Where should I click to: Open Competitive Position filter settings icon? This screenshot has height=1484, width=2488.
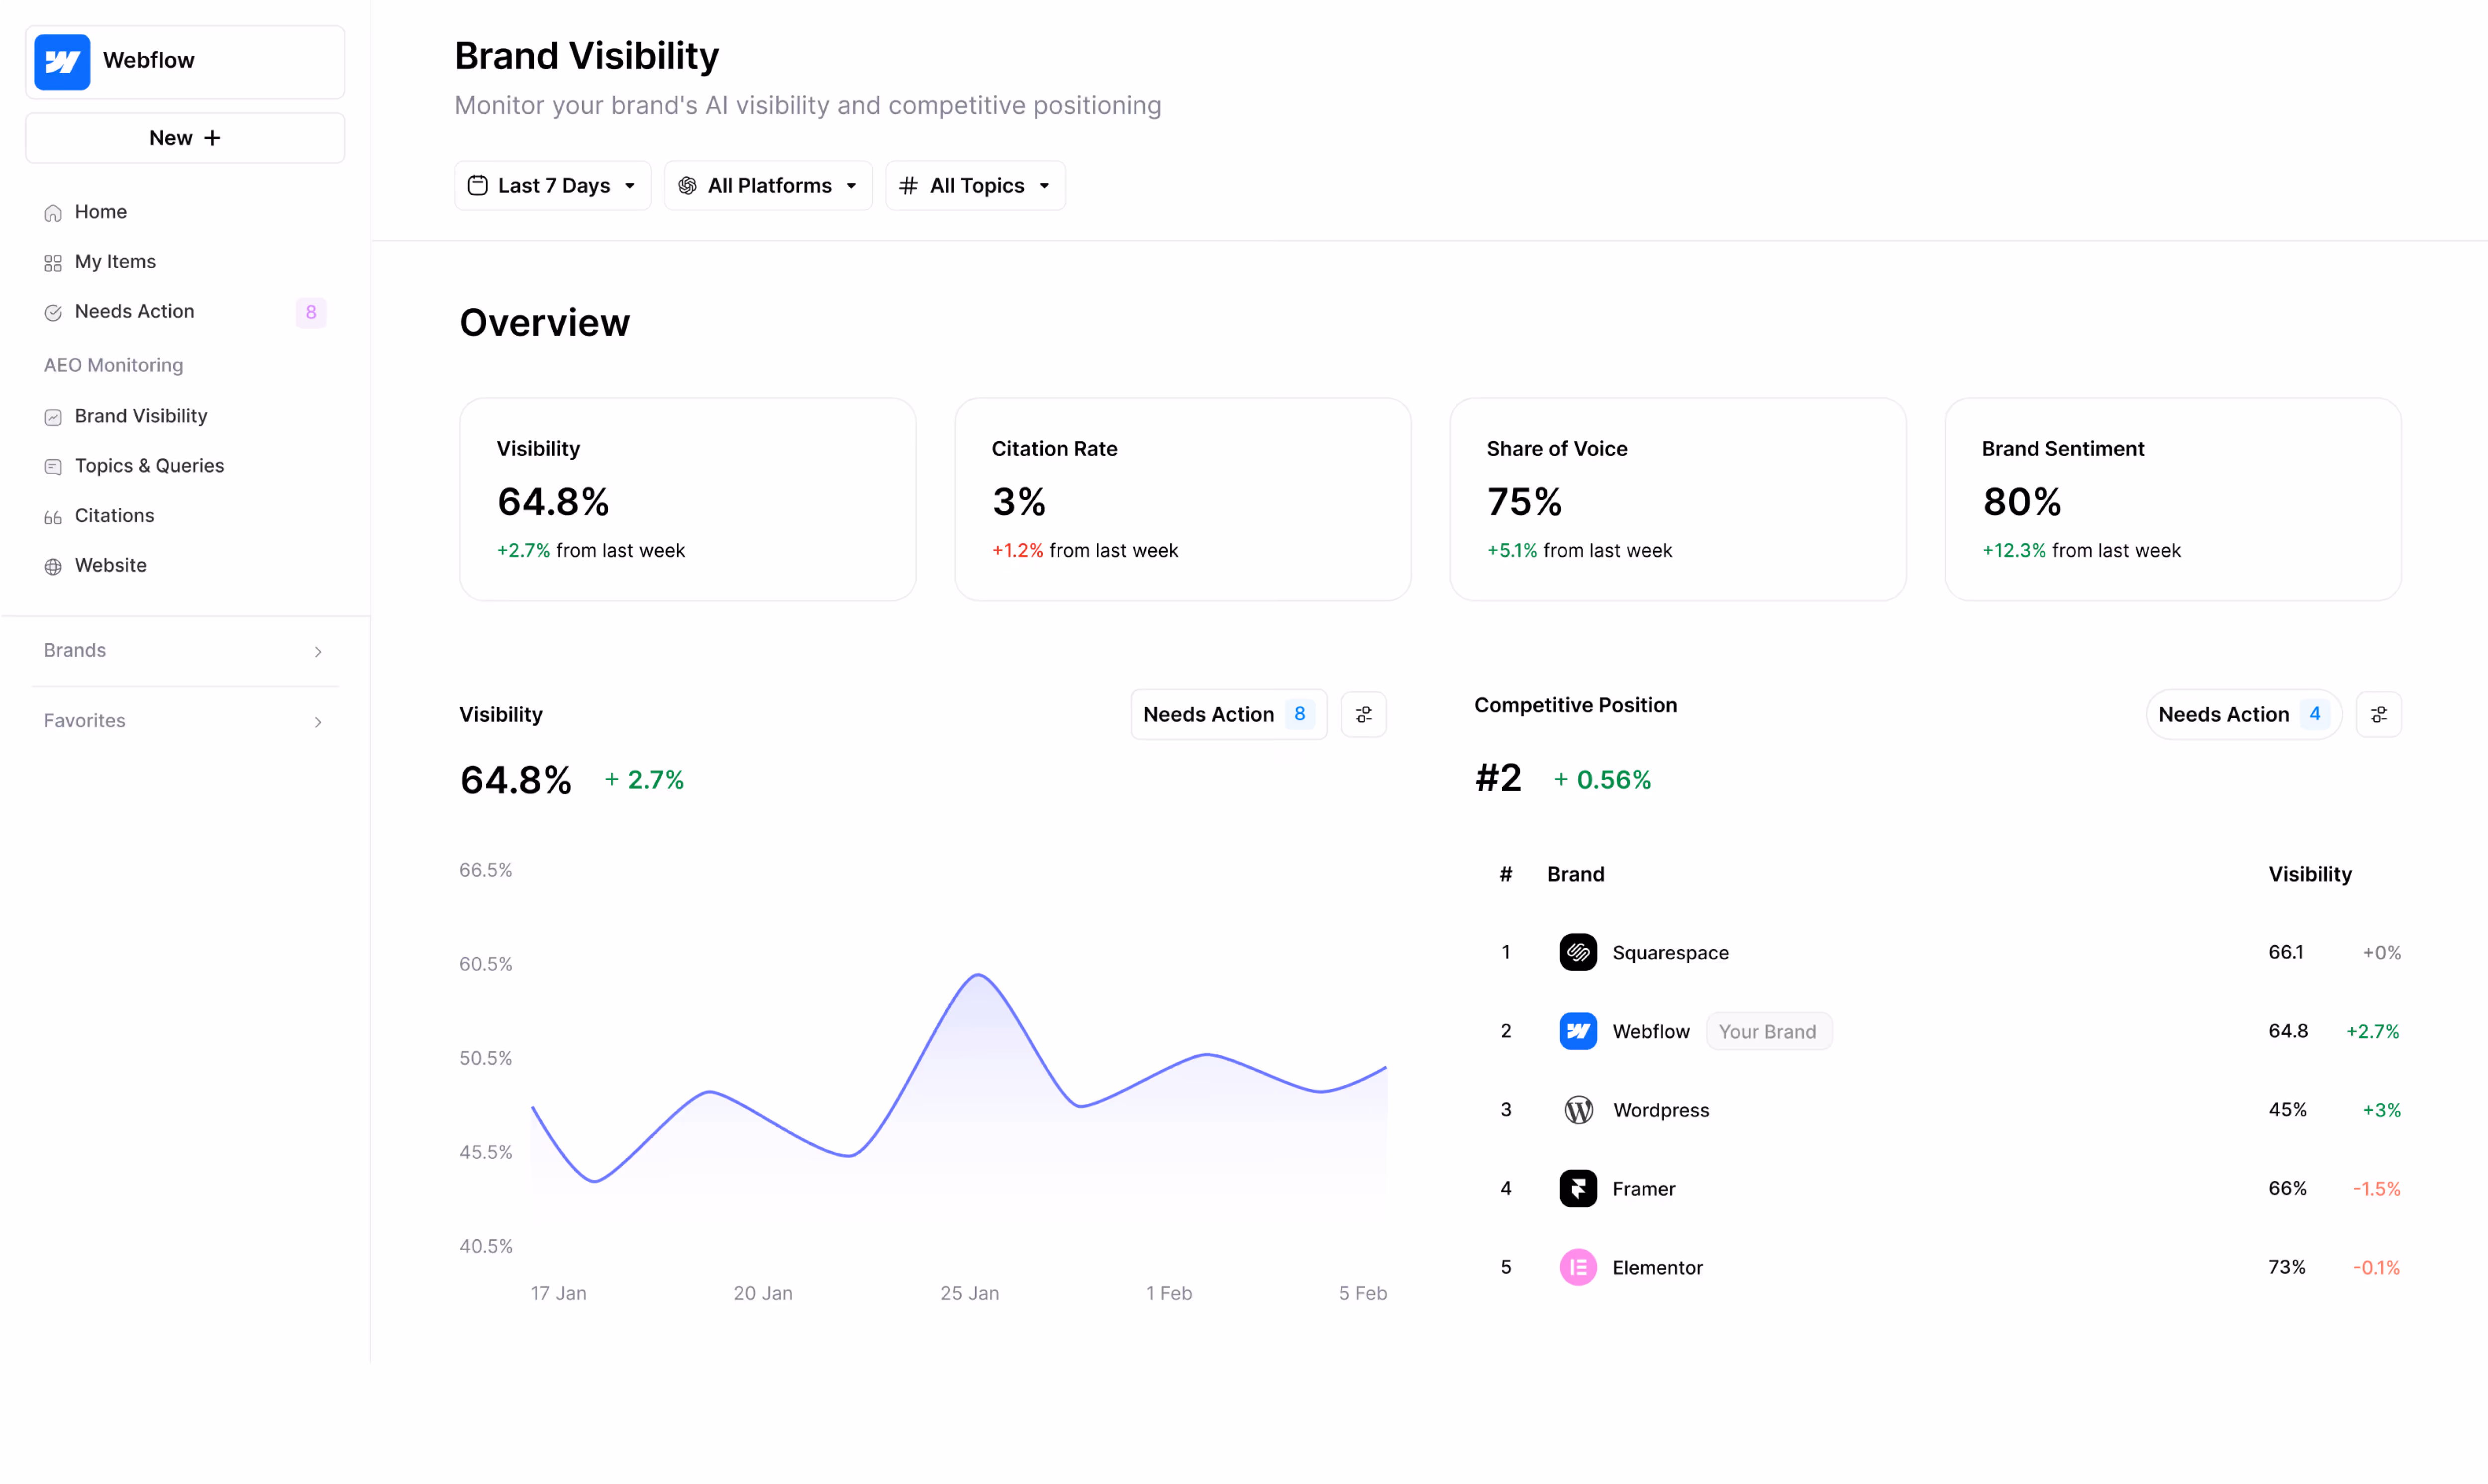point(2379,714)
